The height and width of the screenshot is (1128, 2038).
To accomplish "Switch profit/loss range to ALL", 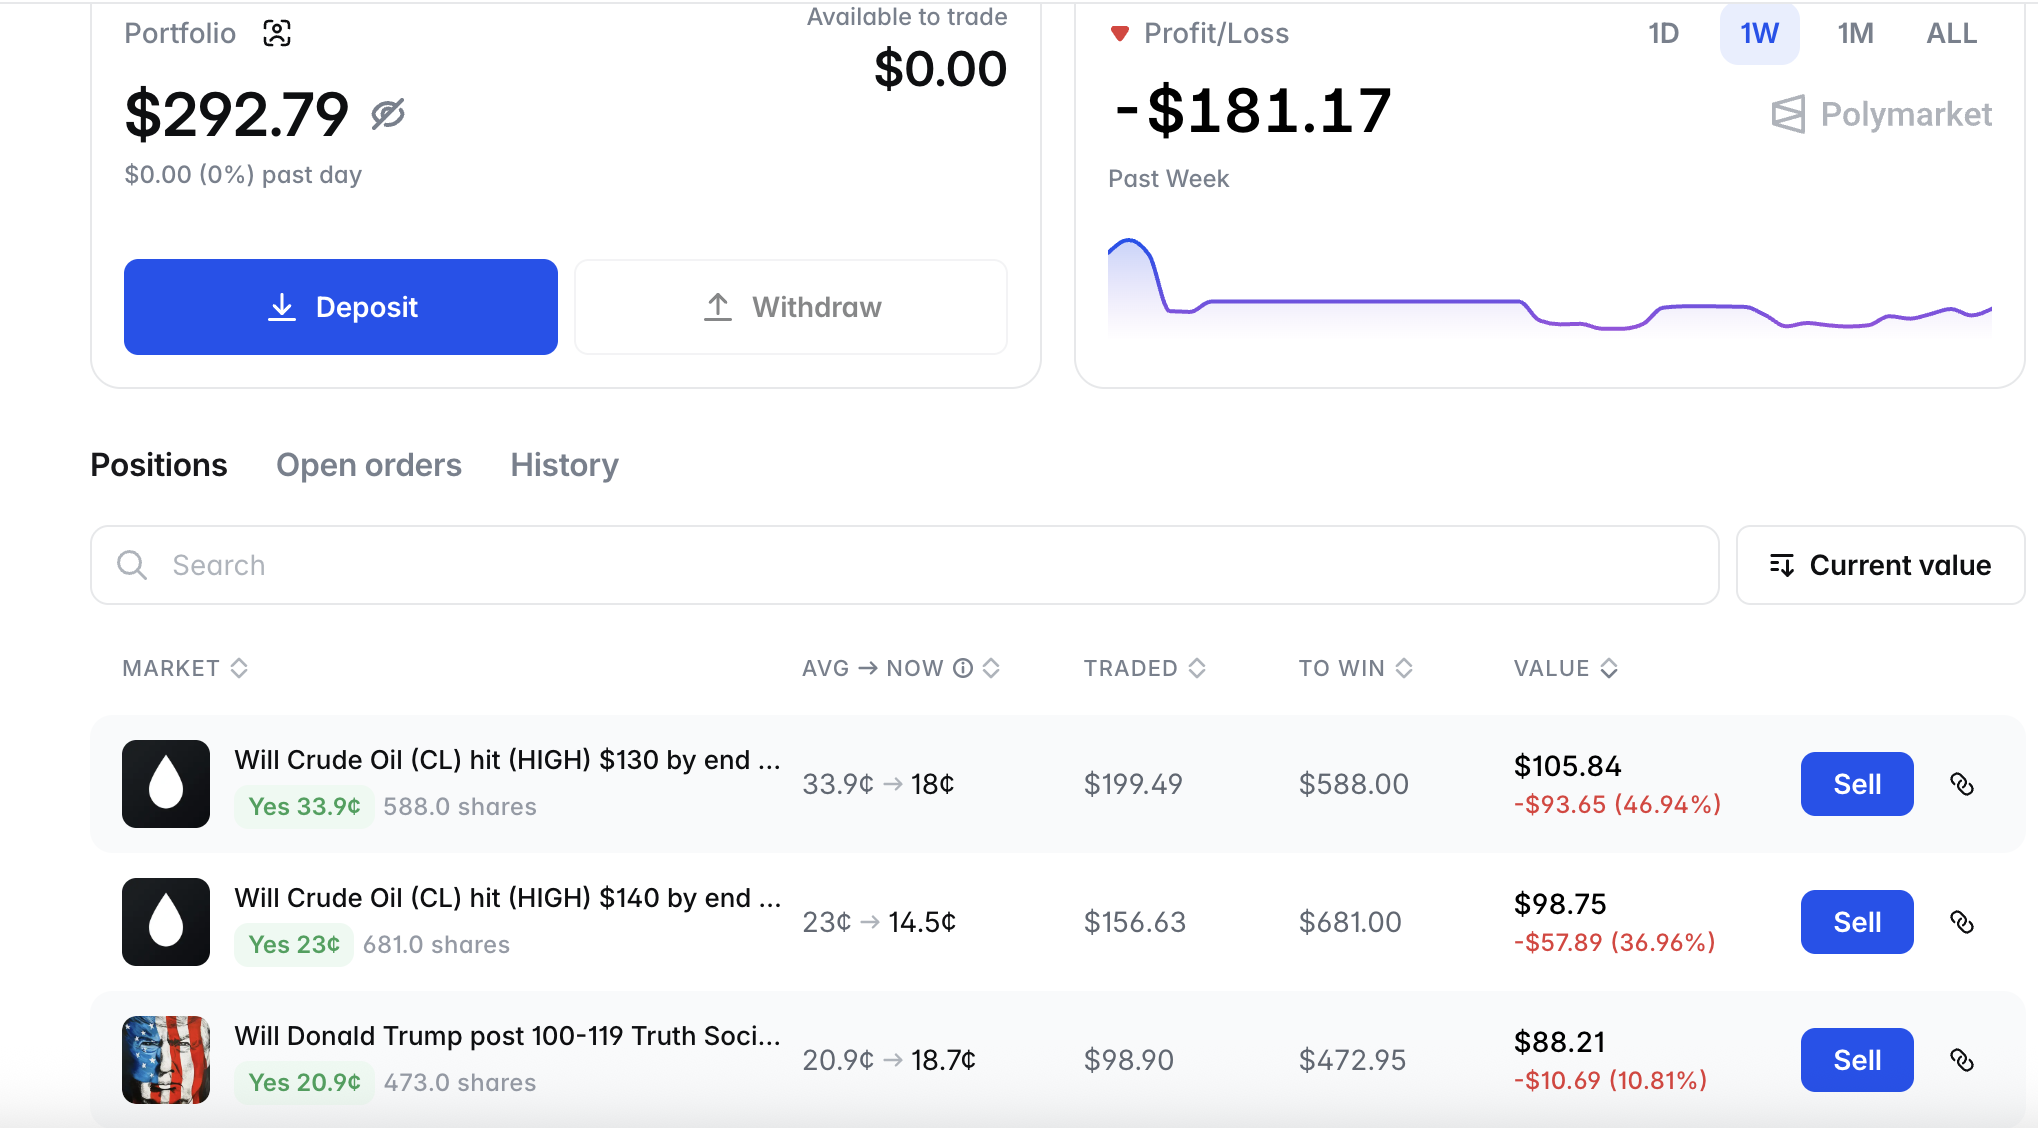I will pyautogui.click(x=1951, y=34).
